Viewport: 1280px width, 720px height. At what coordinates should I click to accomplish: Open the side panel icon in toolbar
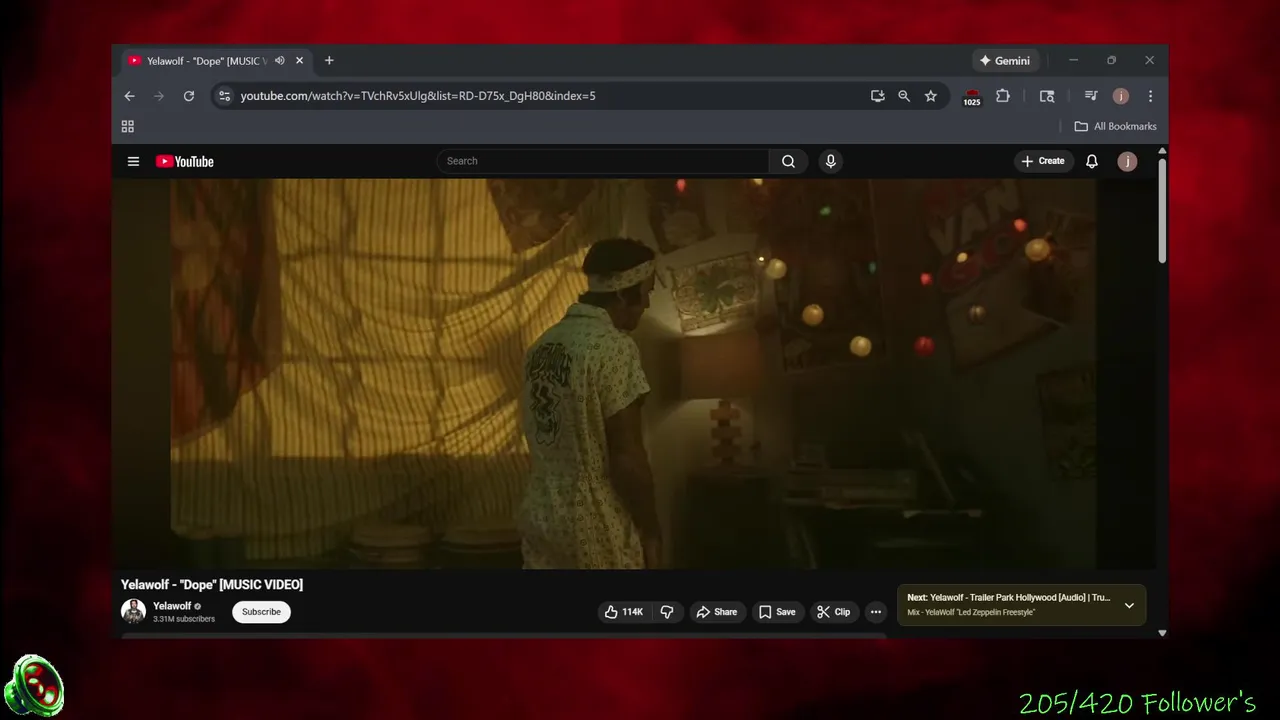tap(1047, 96)
